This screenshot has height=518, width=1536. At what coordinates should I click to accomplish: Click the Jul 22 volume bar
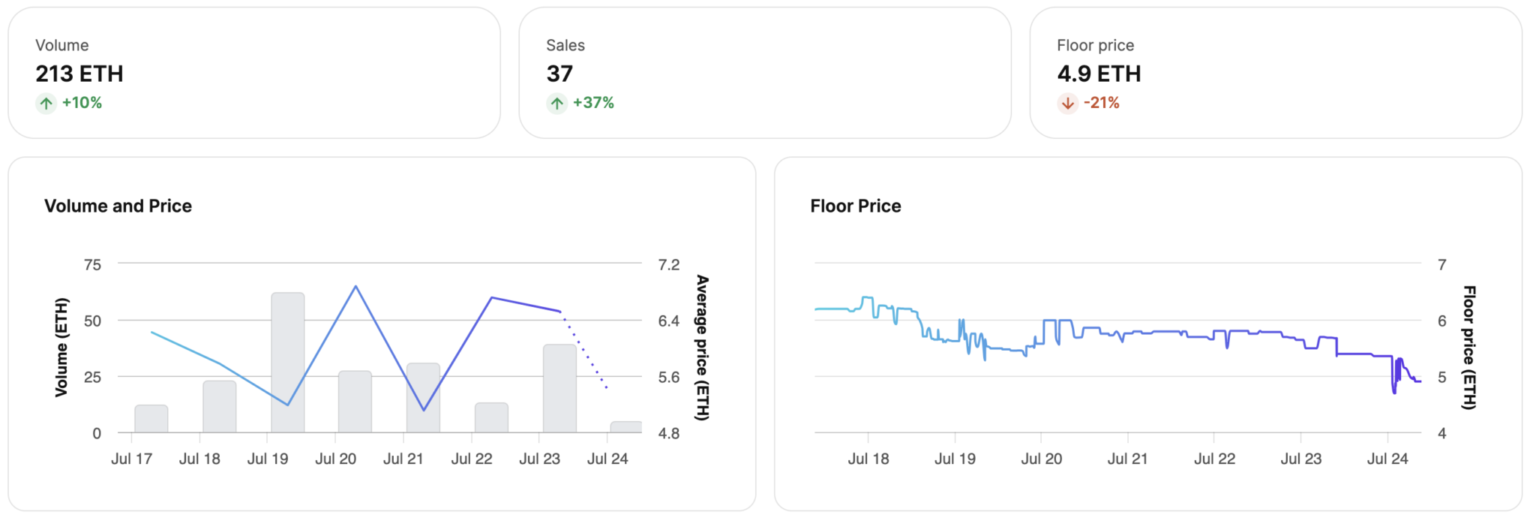[491, 417]
